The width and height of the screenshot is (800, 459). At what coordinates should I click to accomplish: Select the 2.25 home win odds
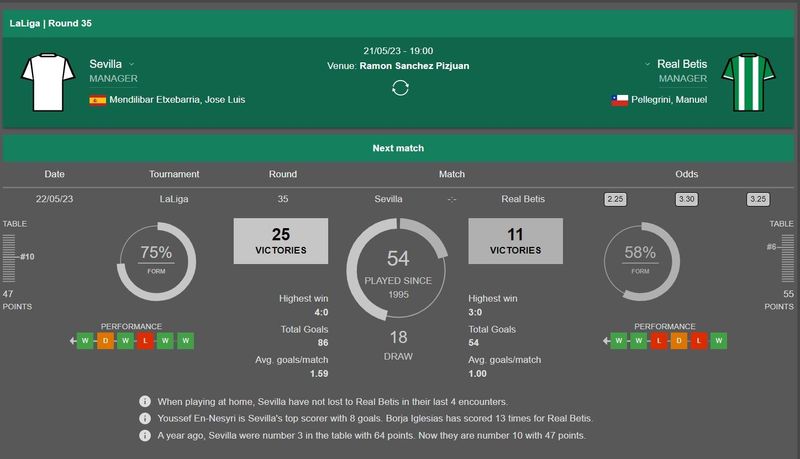615,199
